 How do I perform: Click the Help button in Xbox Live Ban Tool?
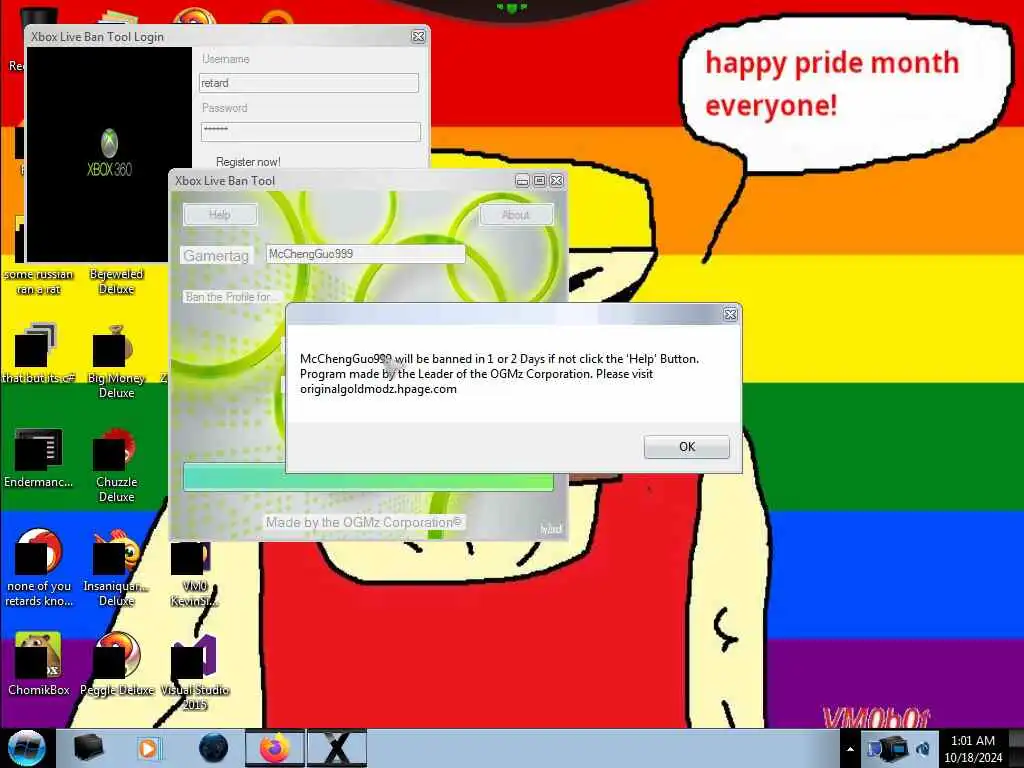(220, 214)
